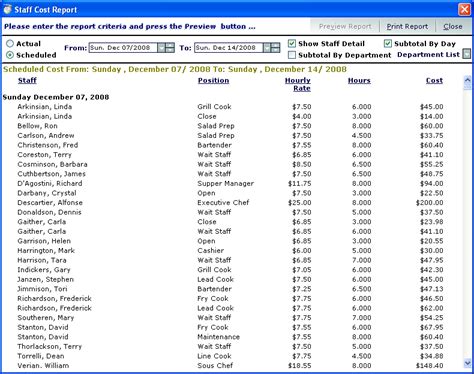This screenshot has width=474, height=374.
Task: Click the $94.00 cost value
Action: pyautogui.click(x=432, y=184)
